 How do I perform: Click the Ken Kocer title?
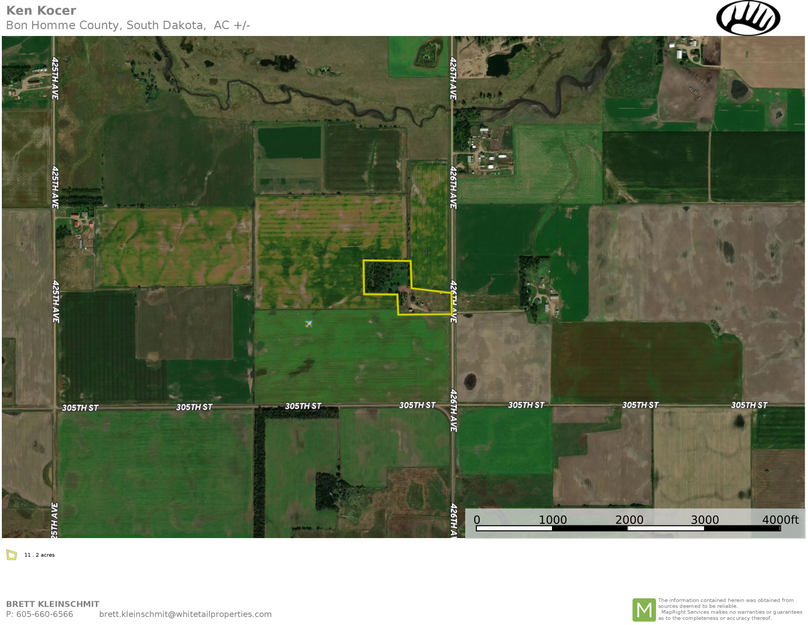[41, 11]
